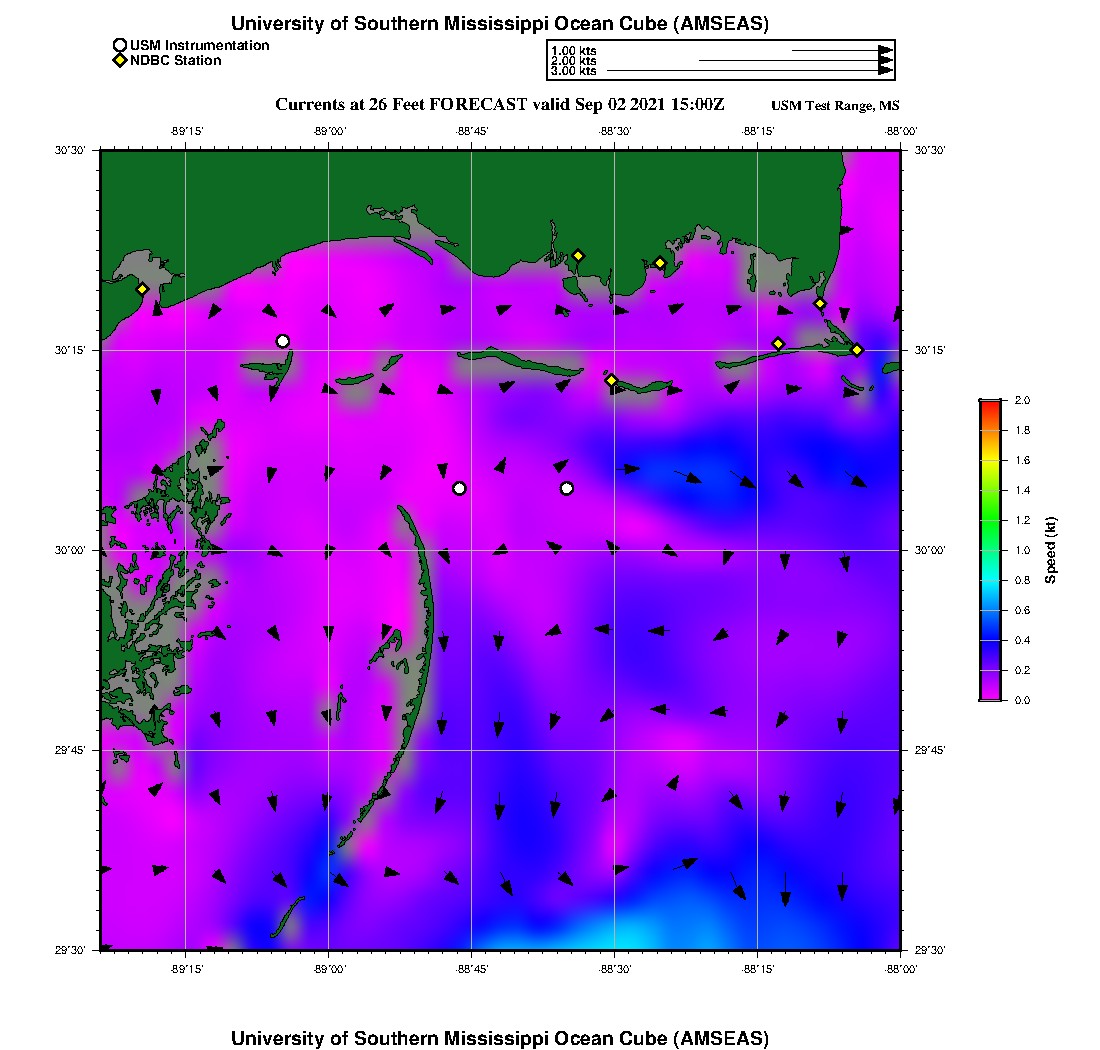Select the eastern of two central USM circles
Screen dimensions: 1100x1050
pyautogui.click(x=567, y=488)
